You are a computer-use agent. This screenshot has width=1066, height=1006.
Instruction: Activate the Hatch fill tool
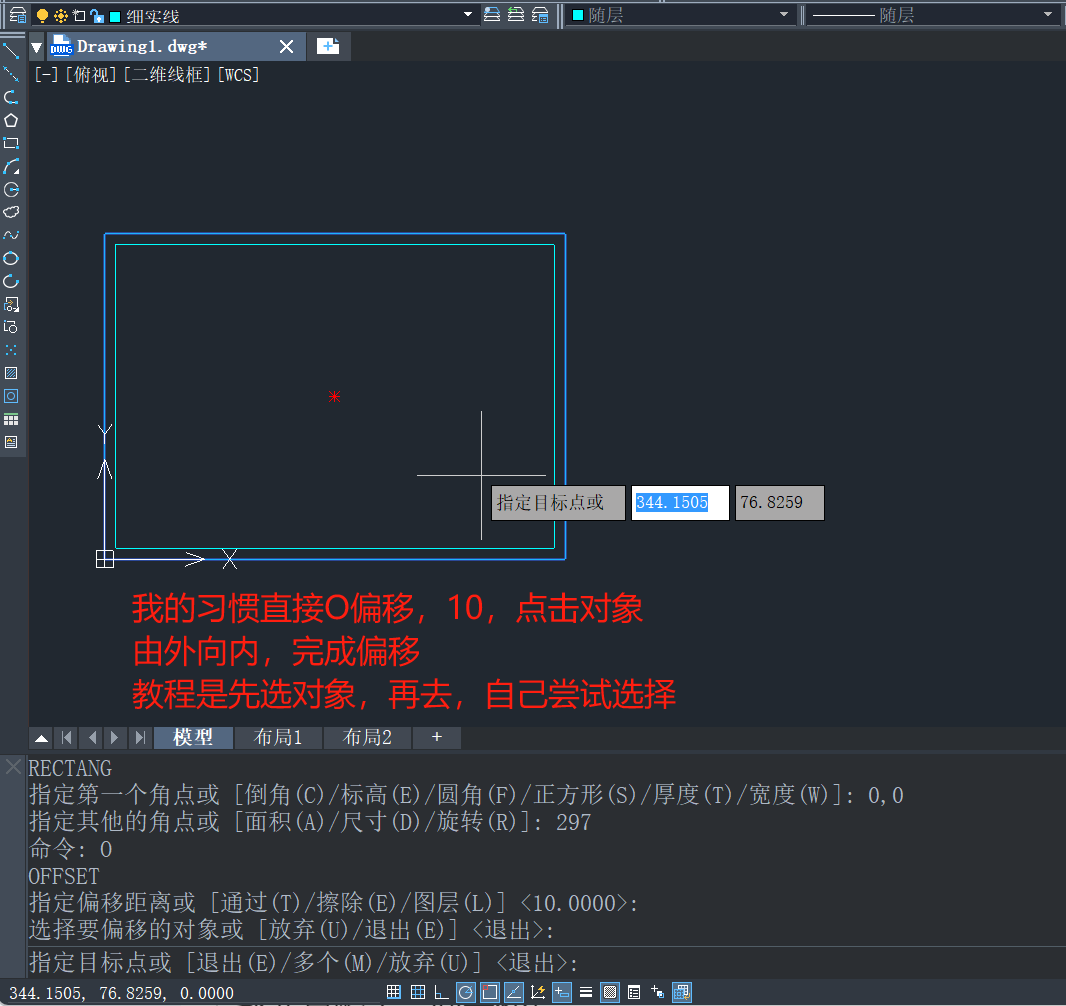tap(11, 373)
